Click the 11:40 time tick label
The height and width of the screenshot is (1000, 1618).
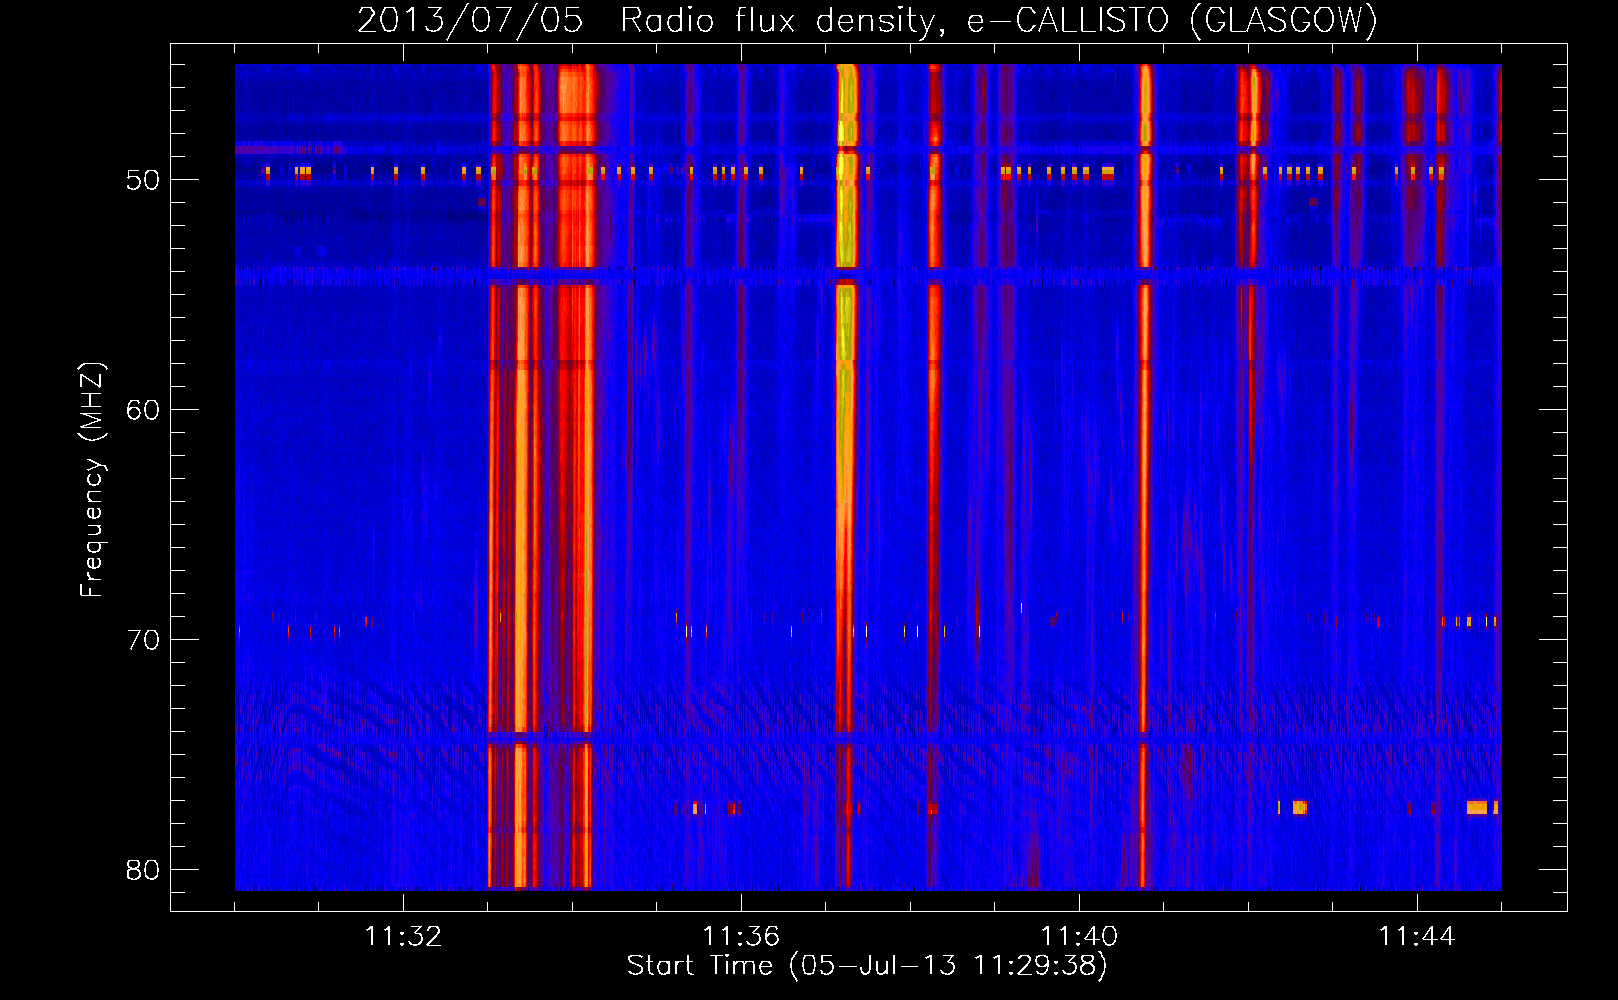(1079, 937)
